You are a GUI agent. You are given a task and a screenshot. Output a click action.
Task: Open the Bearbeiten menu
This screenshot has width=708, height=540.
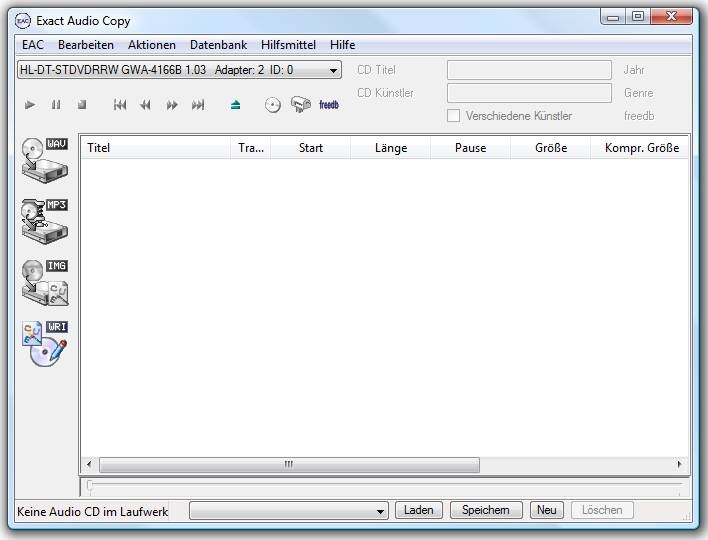point(86,45)
